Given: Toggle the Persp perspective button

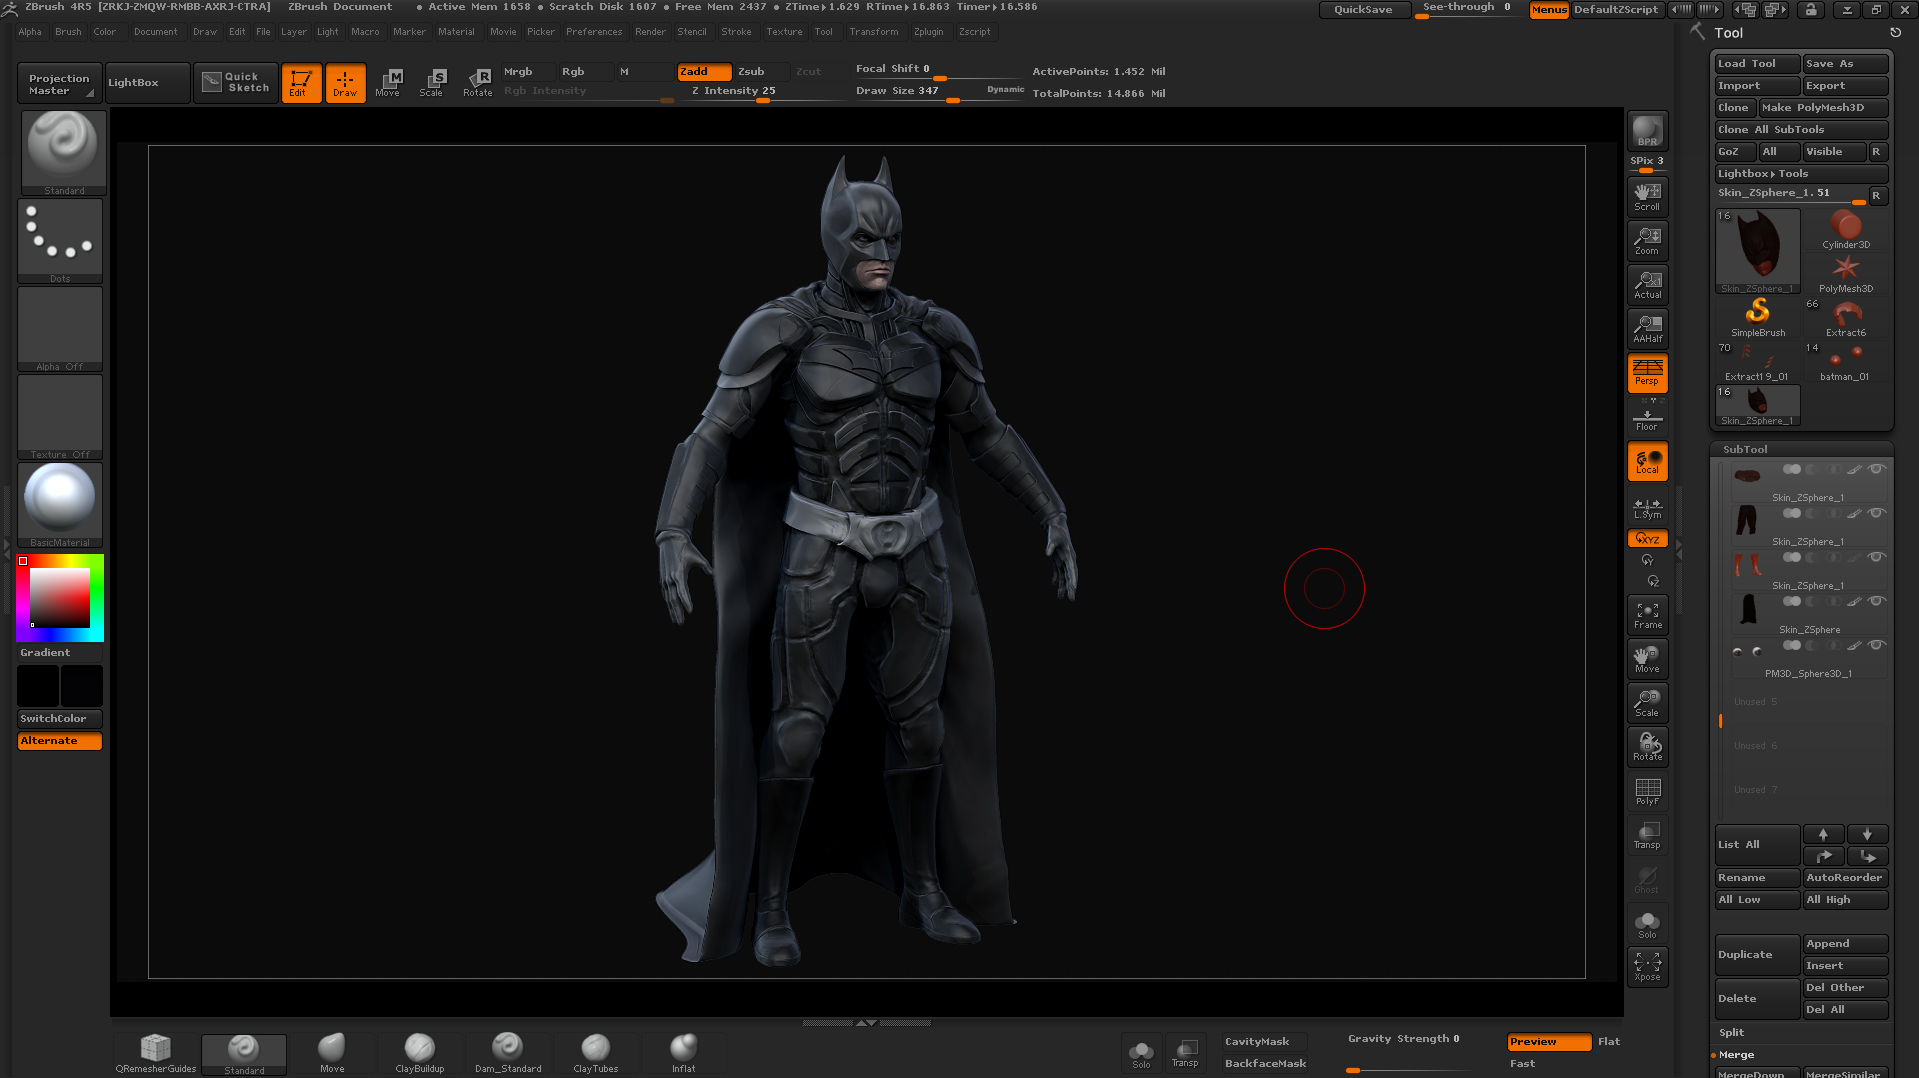Looking at the screenshot, I should point(1647,372).
